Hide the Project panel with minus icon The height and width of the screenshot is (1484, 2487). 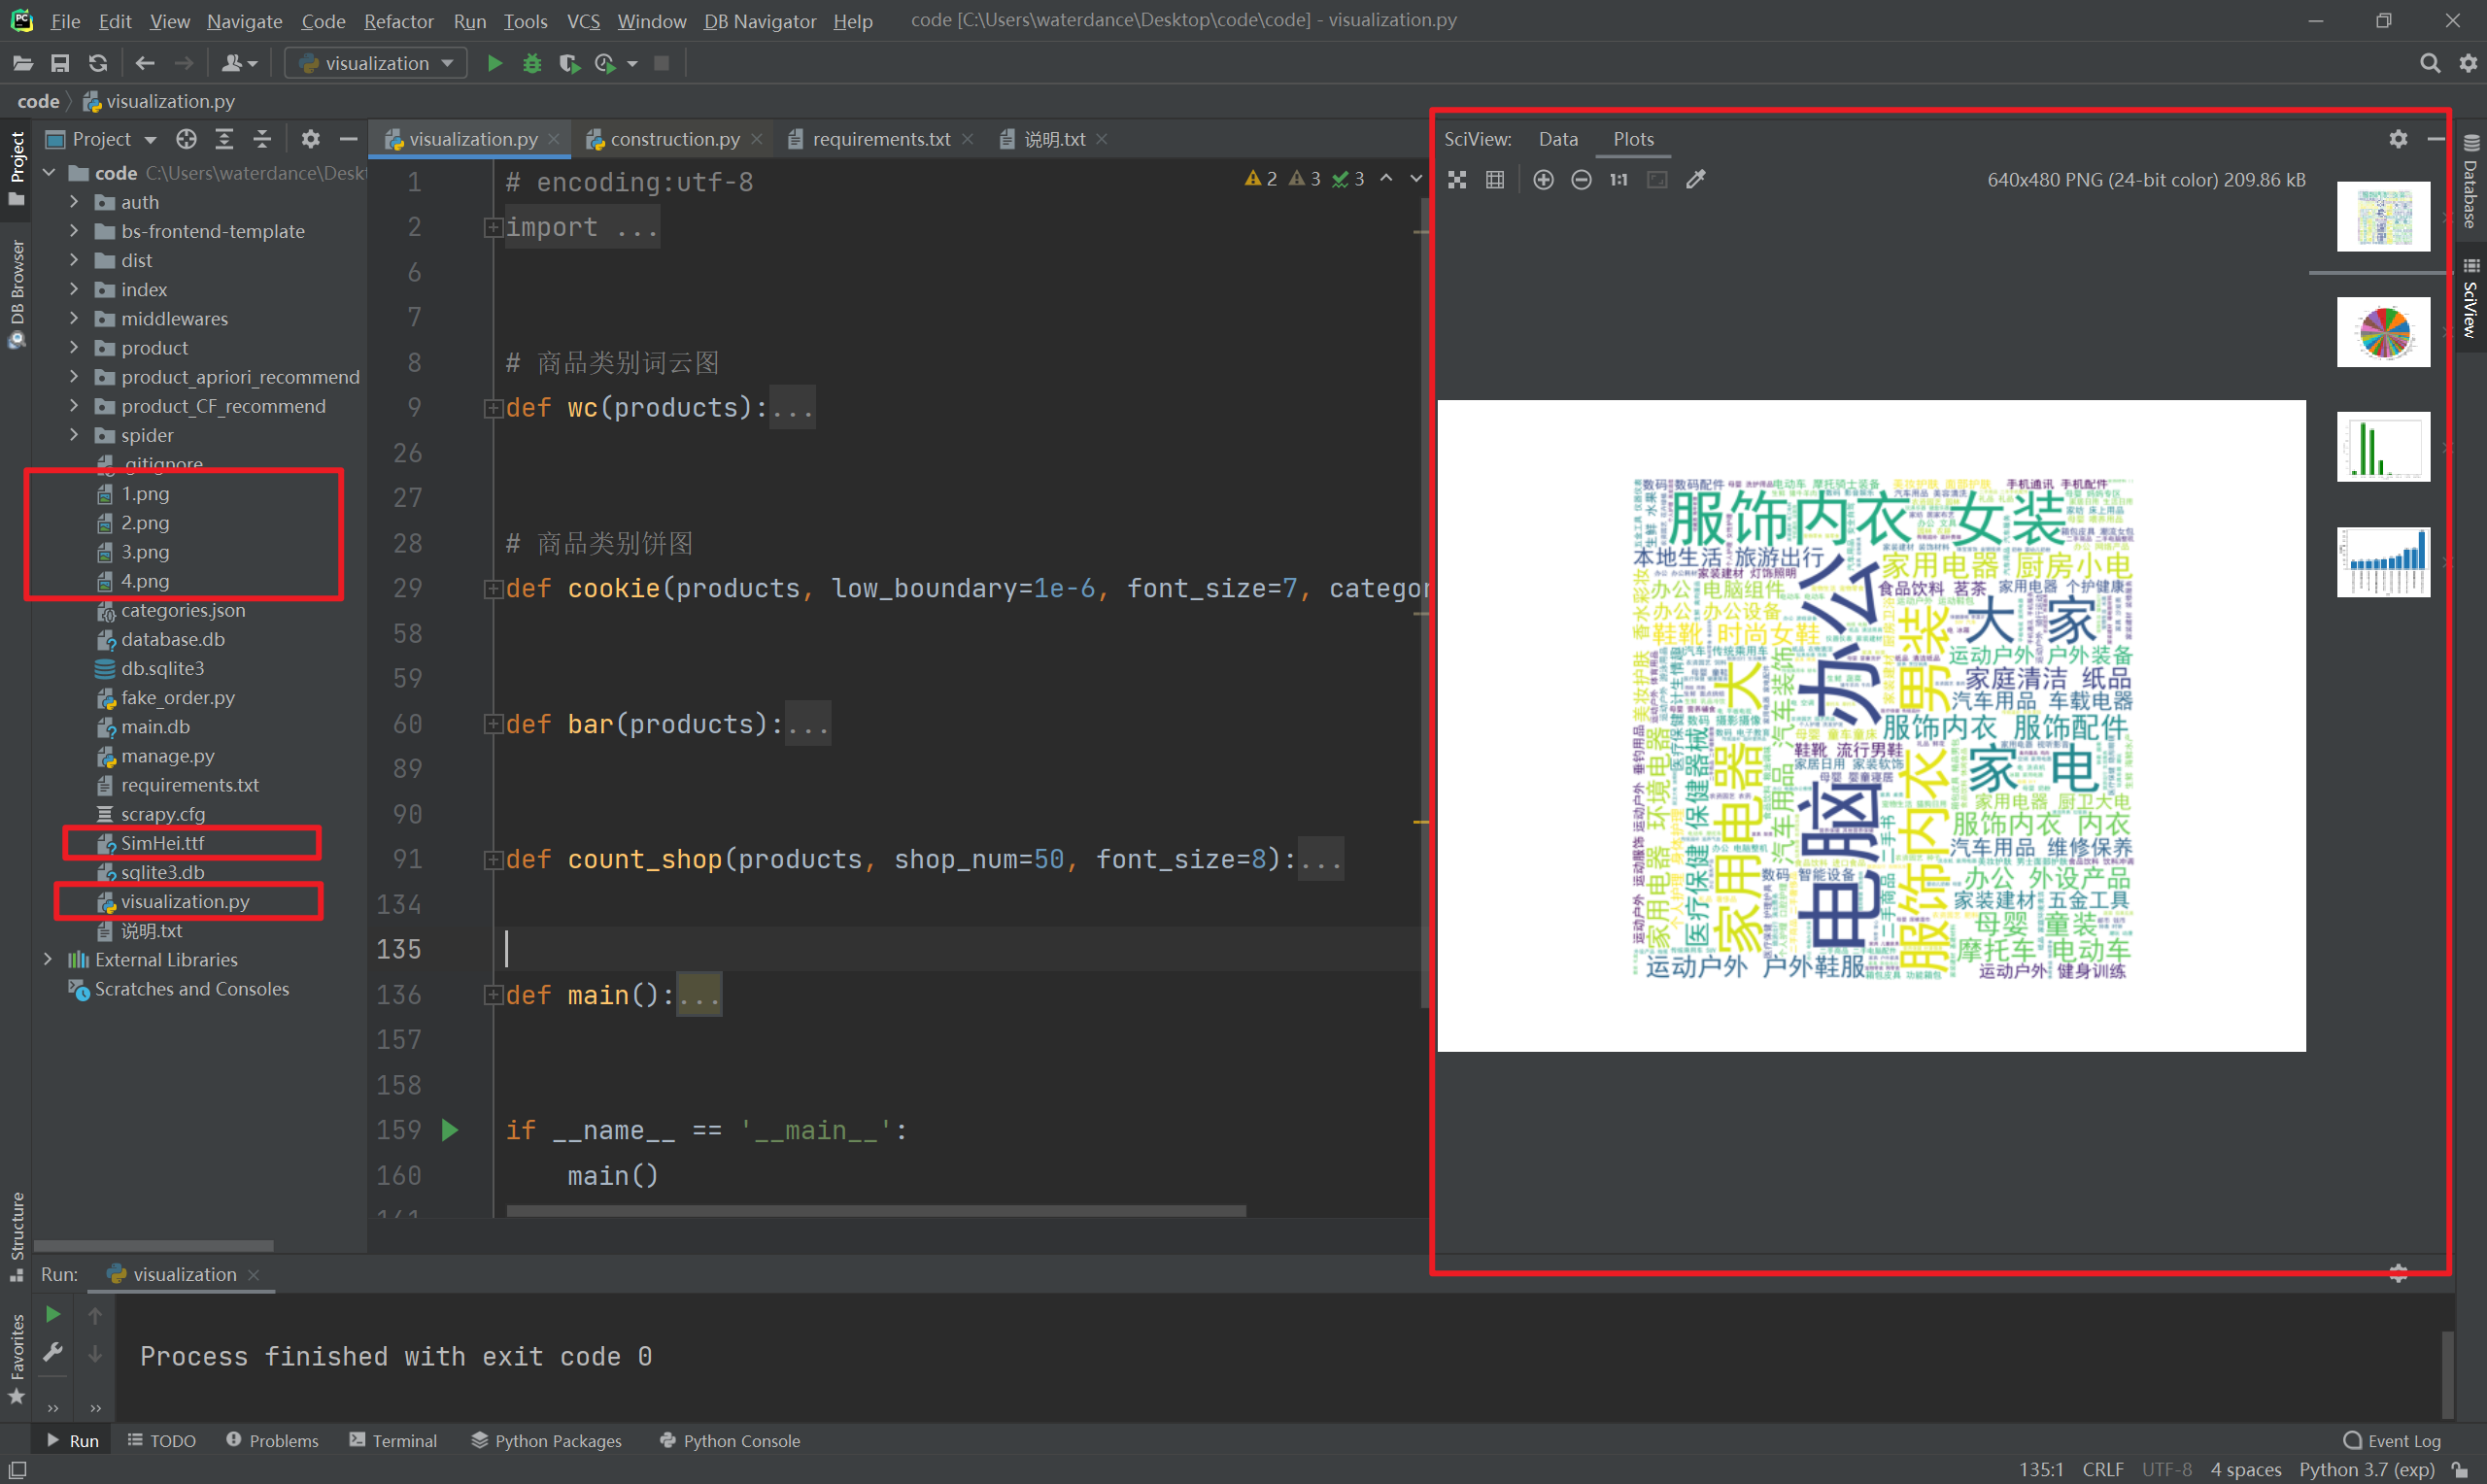tap(348, 139)
